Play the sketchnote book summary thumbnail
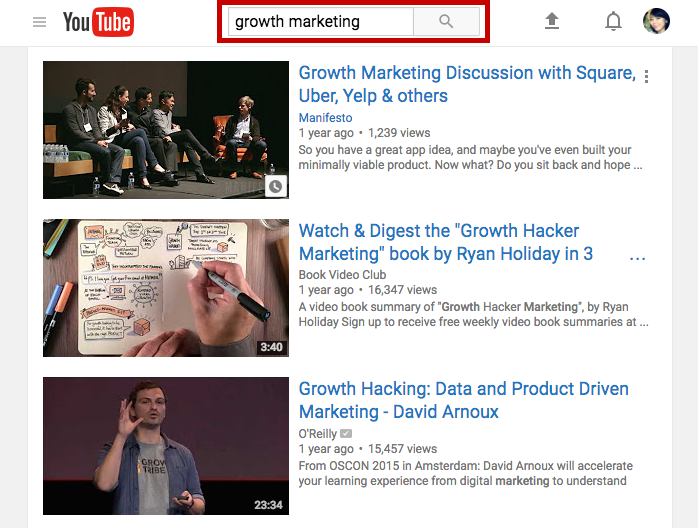This screenshot has height=528, width=698. point(166,288)
